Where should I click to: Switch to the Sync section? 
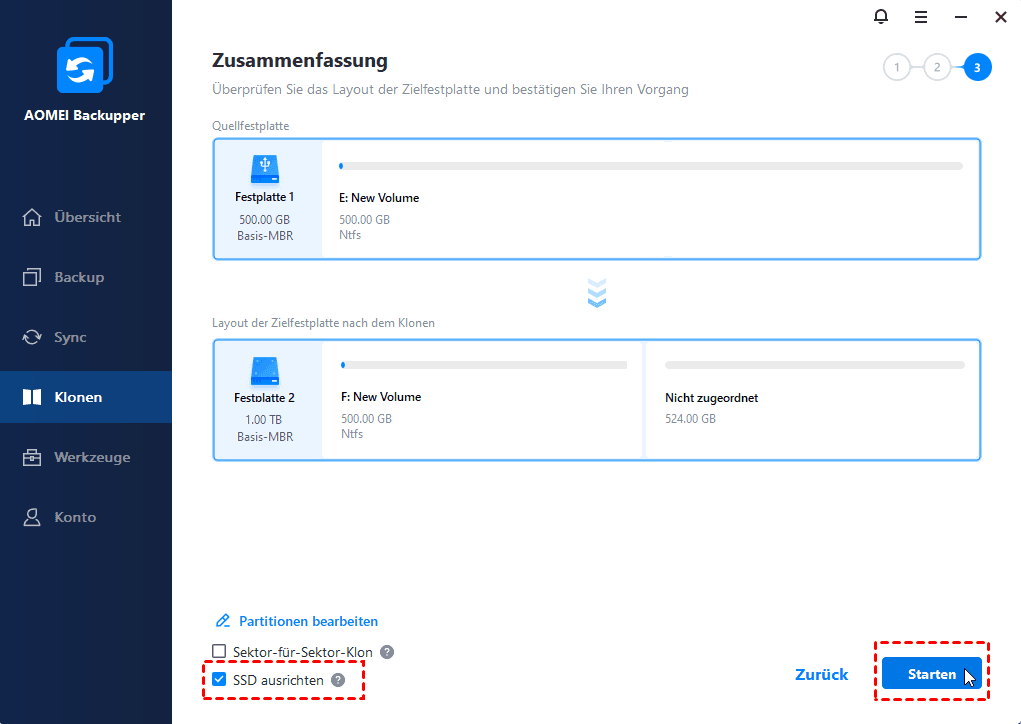tap(86, 337)
